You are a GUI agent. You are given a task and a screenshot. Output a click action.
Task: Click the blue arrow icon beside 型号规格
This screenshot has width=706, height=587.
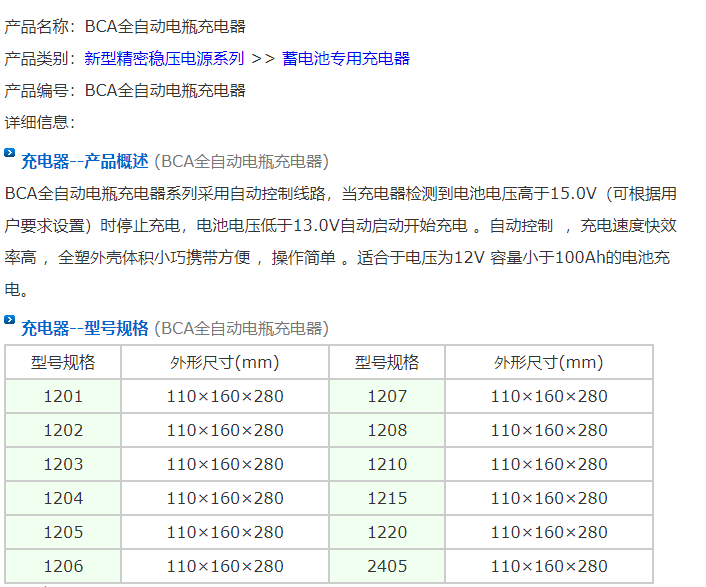(x=10, y=321)
